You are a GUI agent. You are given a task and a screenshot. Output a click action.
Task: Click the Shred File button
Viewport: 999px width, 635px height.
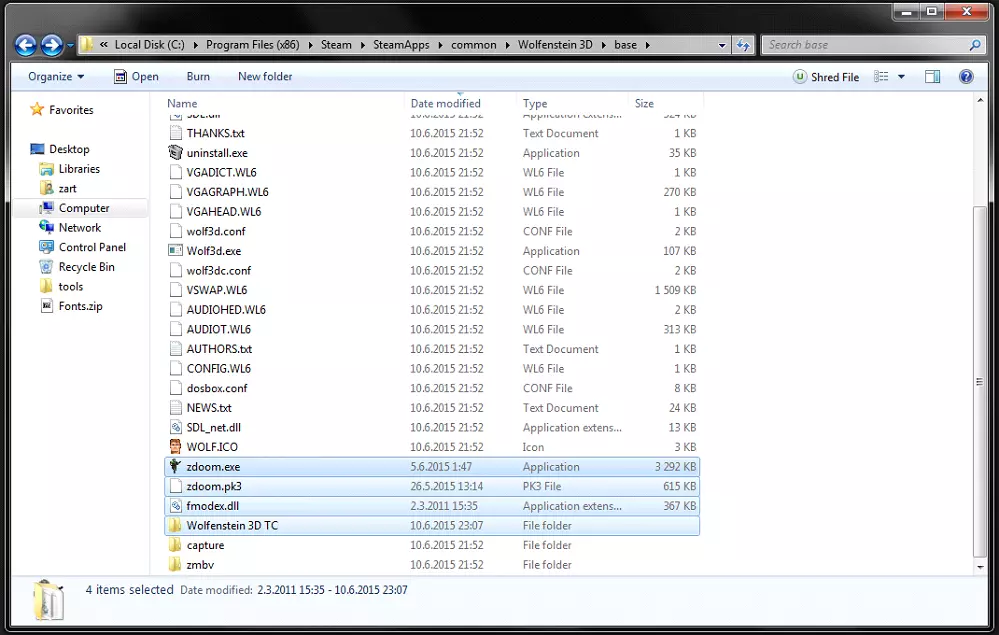pyautogui.click(x=826, y=77)
